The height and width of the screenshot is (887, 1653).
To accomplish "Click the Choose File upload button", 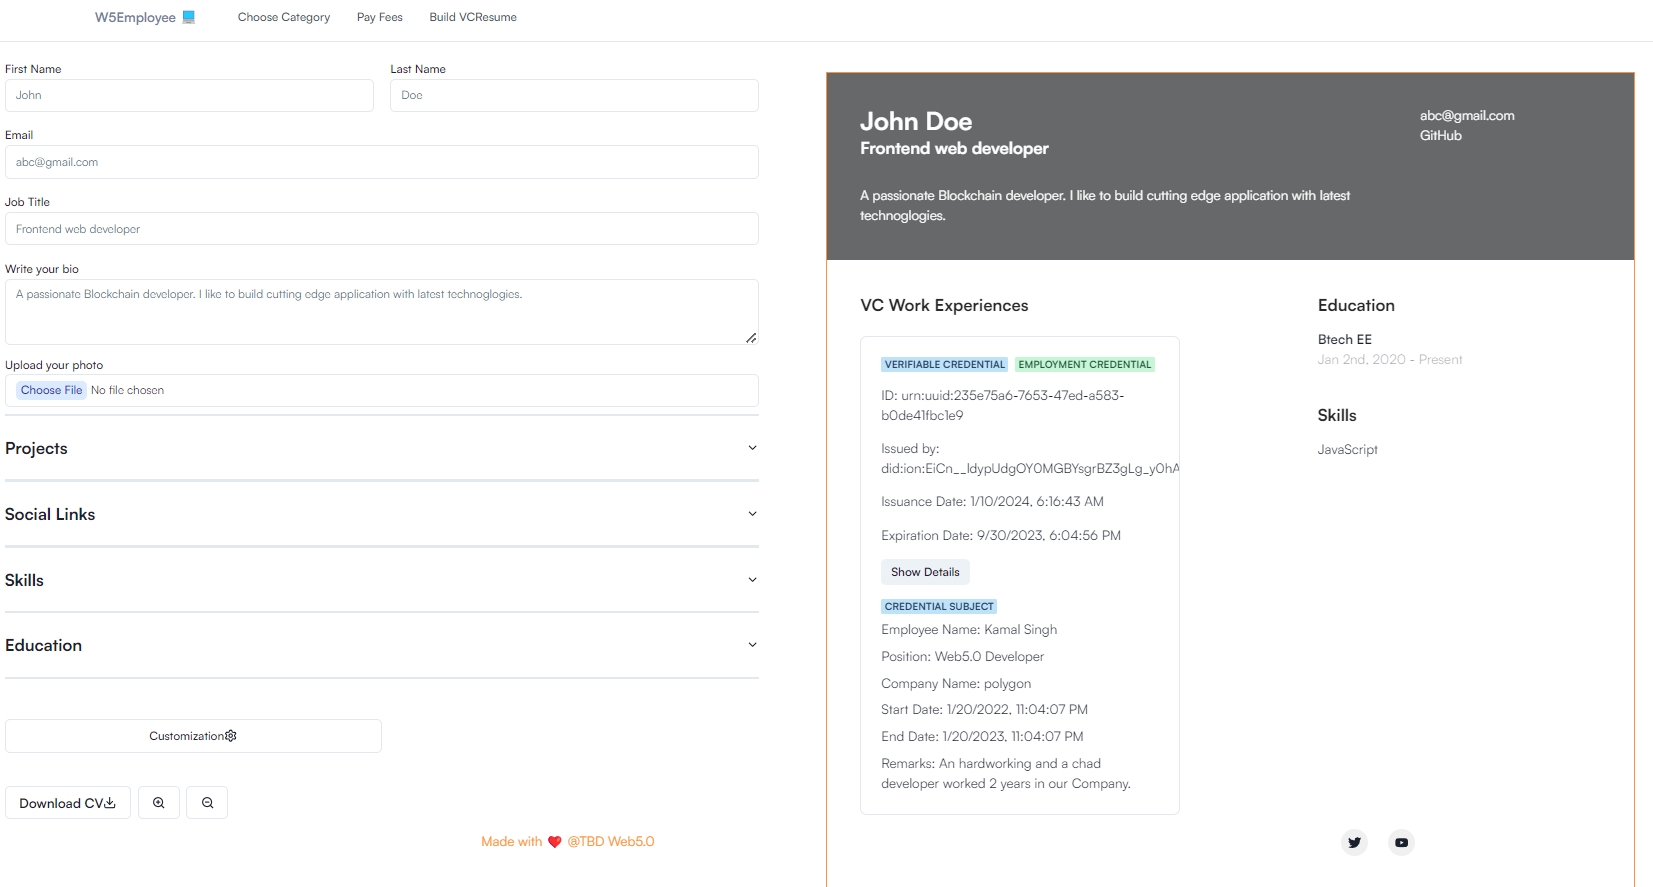I will 52,390.
